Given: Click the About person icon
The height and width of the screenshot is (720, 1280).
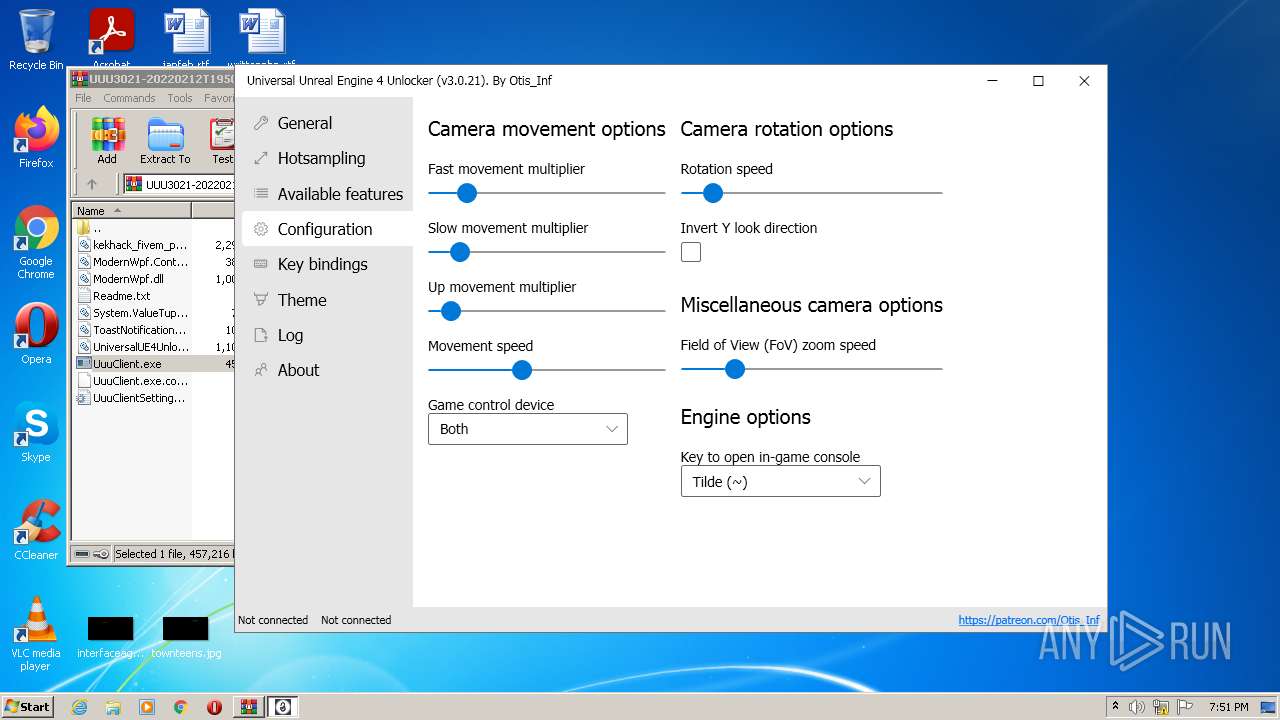Looking at the screenshot, I should point(261,370).
